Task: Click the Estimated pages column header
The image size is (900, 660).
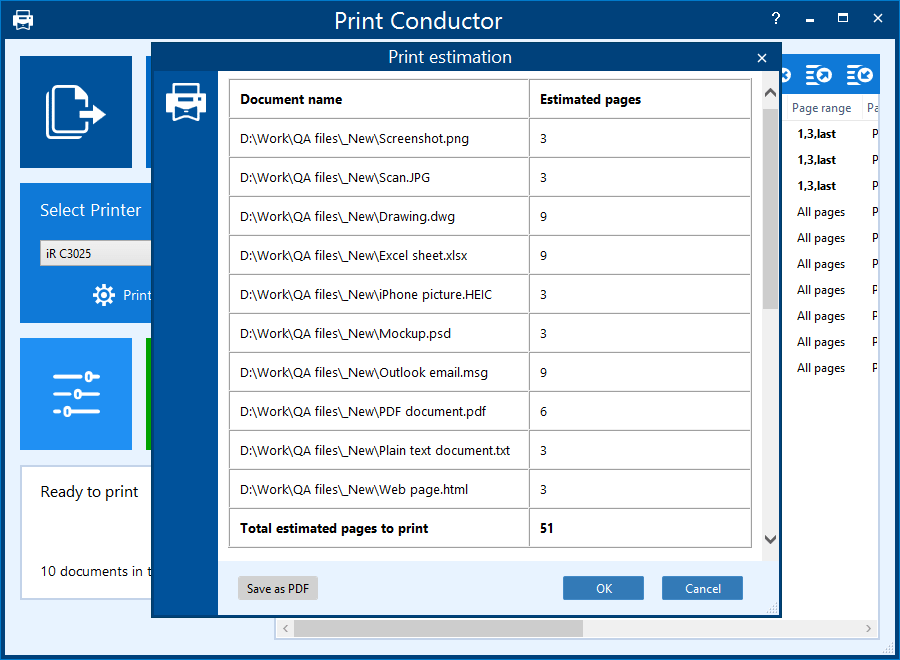Action: pyautogui.click(x=590, y=99)
